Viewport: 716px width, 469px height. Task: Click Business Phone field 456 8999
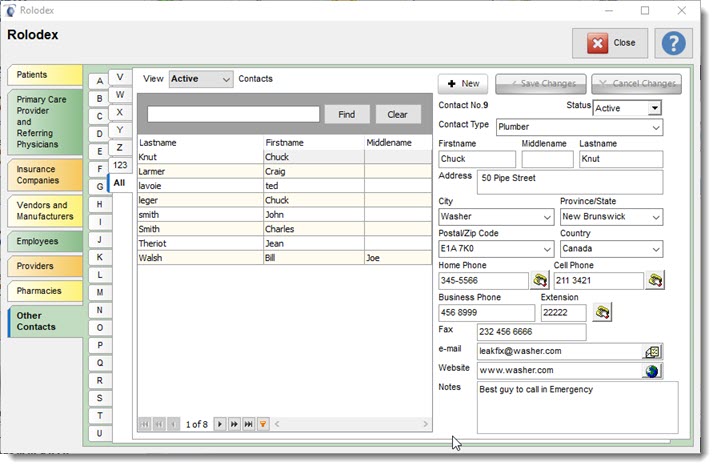[486, 313]
